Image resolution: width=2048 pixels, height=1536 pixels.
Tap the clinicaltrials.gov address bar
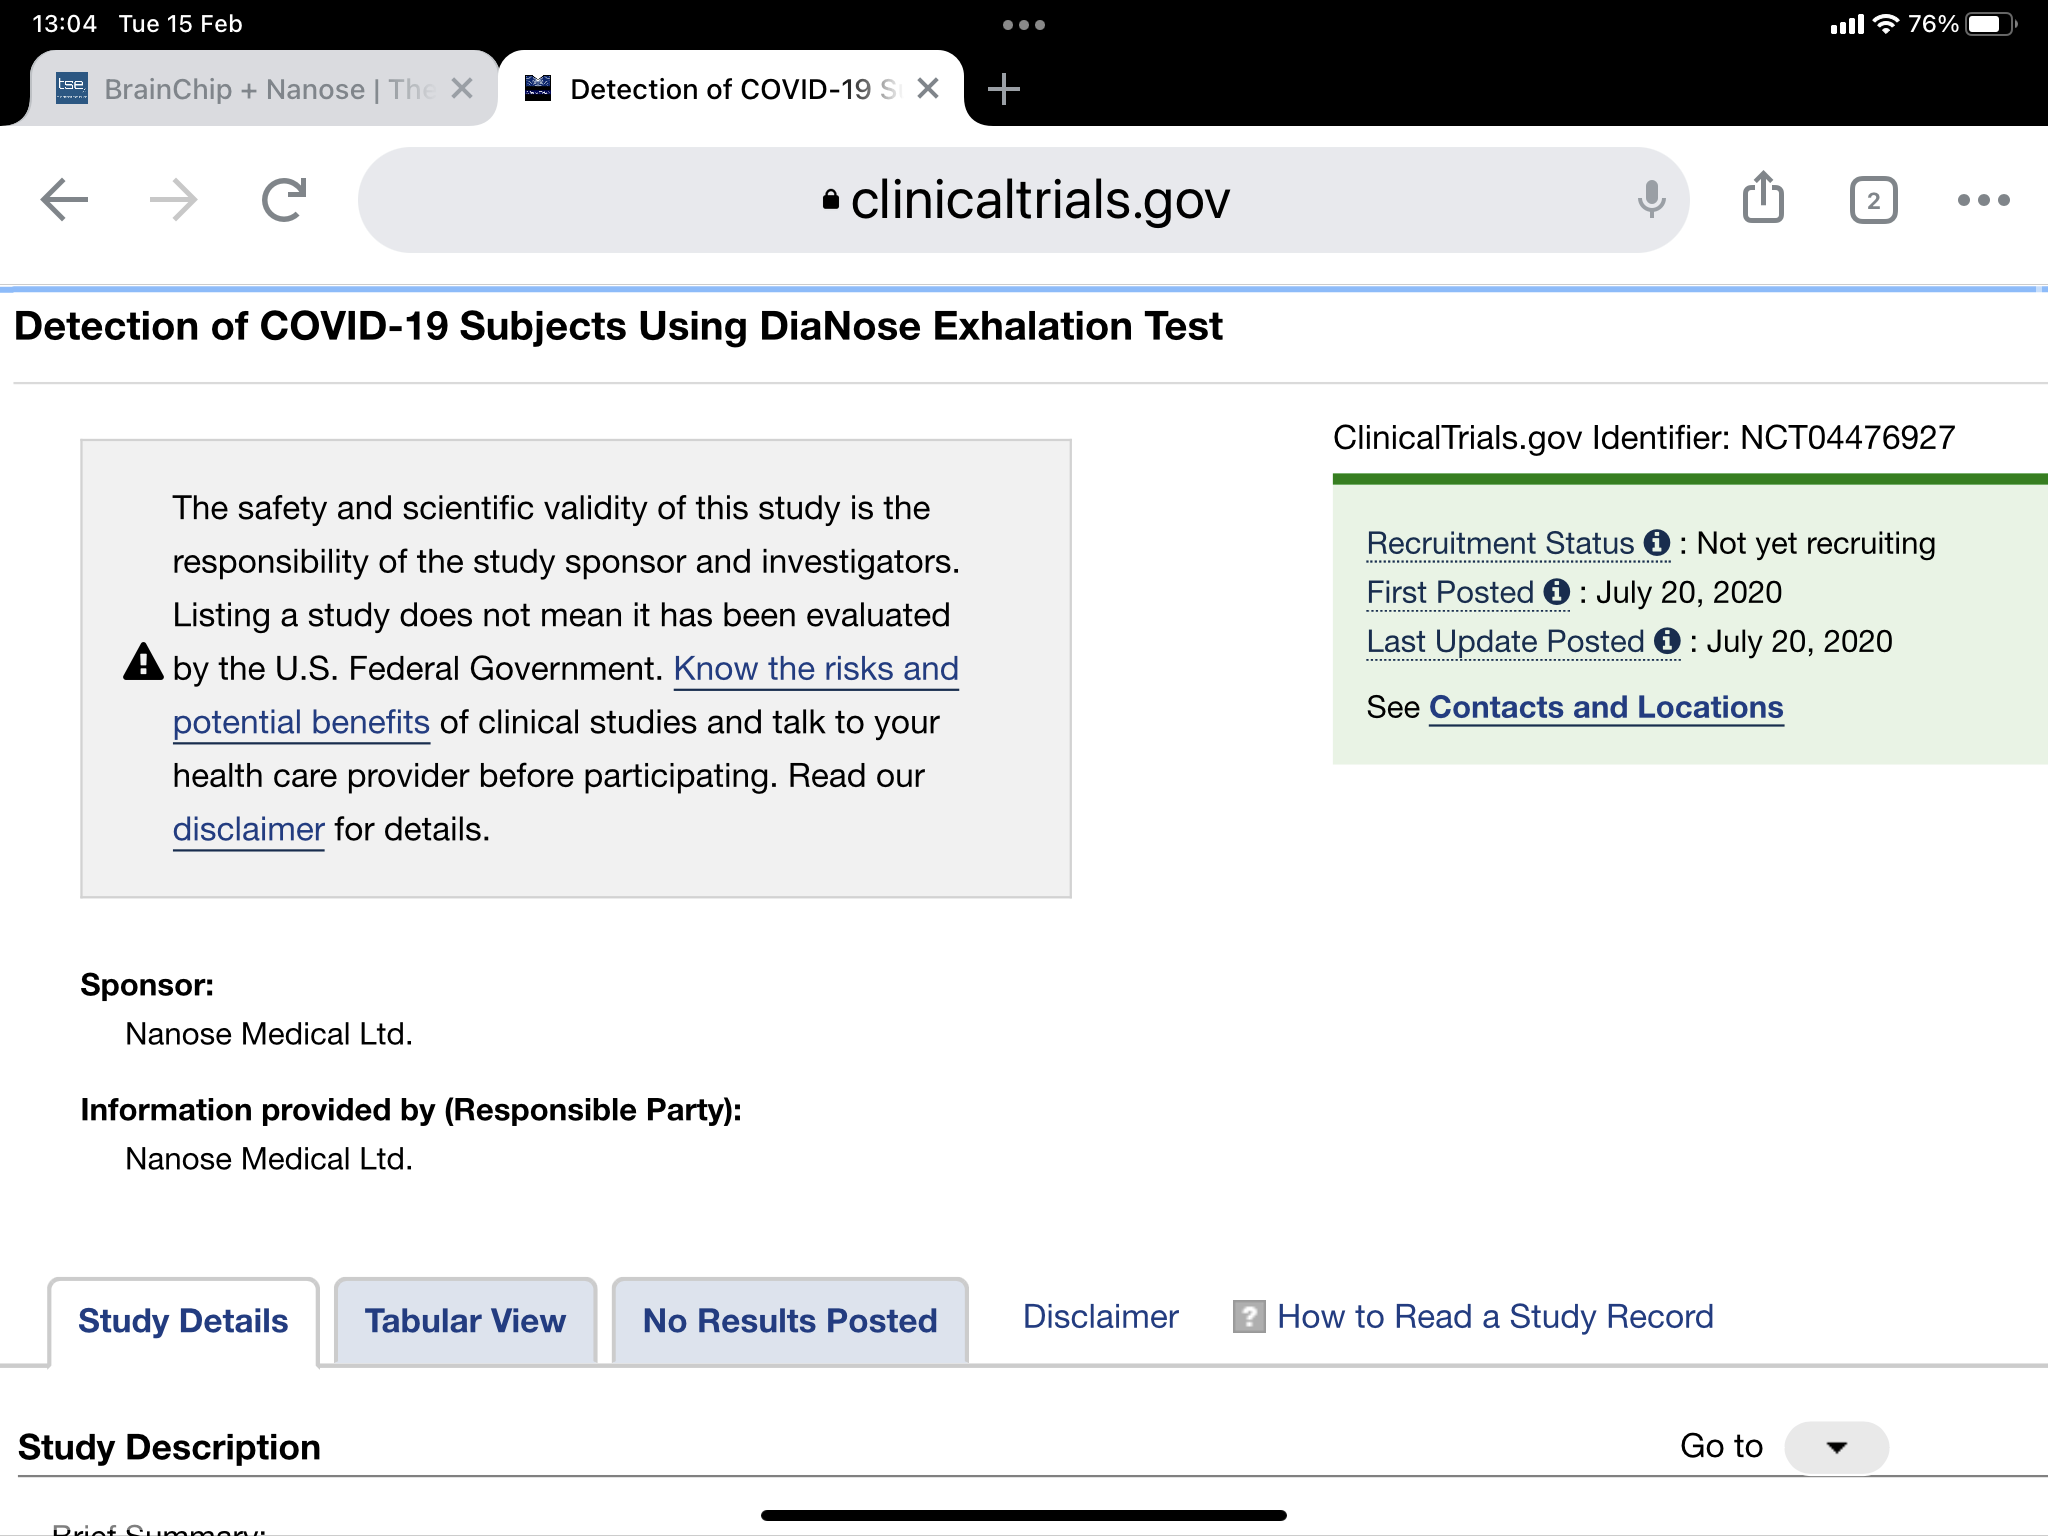(1024, 200)
